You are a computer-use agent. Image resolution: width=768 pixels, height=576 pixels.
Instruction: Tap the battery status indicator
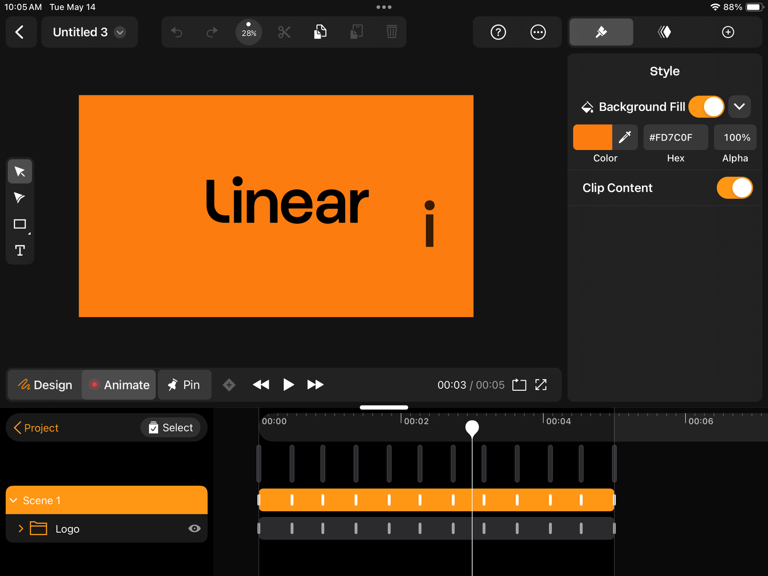pos(754,7)
